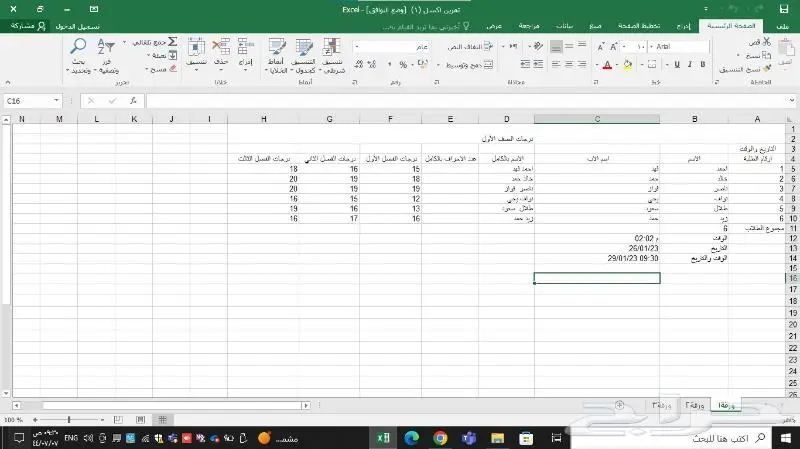Screen dimensions: 800x449
Task: Open Conditional Formatting menu
Action: [332, 56]
